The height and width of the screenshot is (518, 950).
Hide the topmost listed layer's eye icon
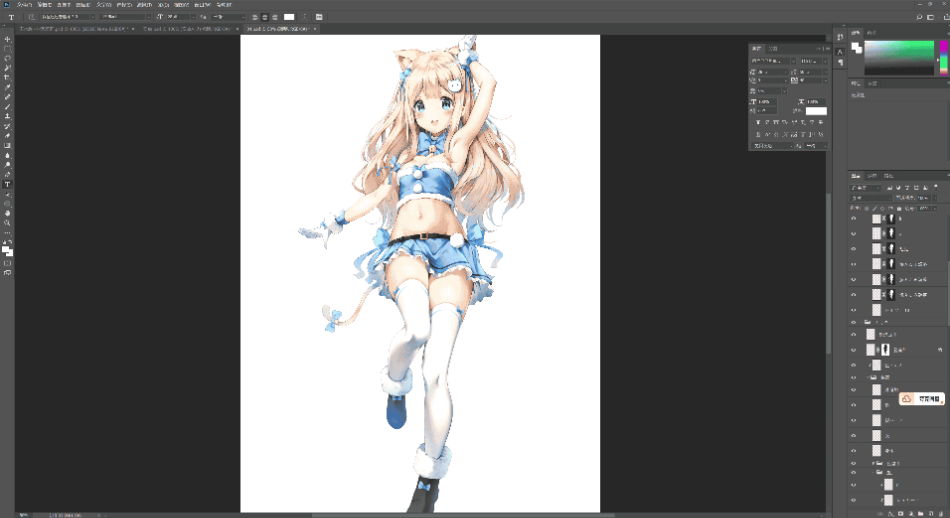click(854, 219)
